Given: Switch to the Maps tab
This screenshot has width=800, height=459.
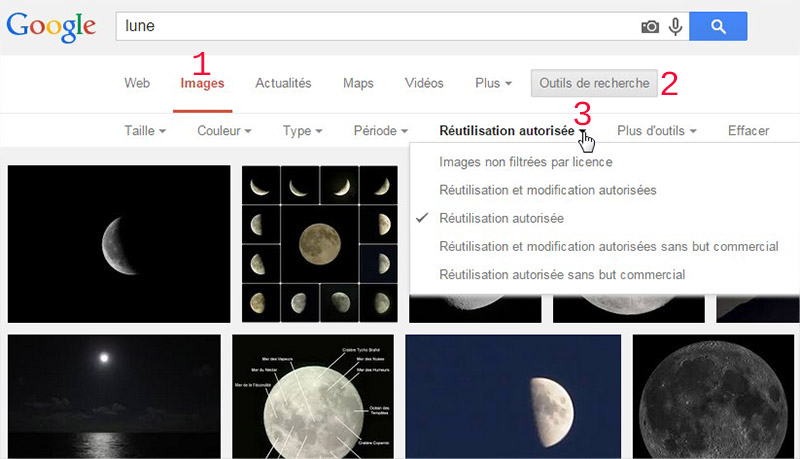Looking at the screenshot, I should [358, 83].
